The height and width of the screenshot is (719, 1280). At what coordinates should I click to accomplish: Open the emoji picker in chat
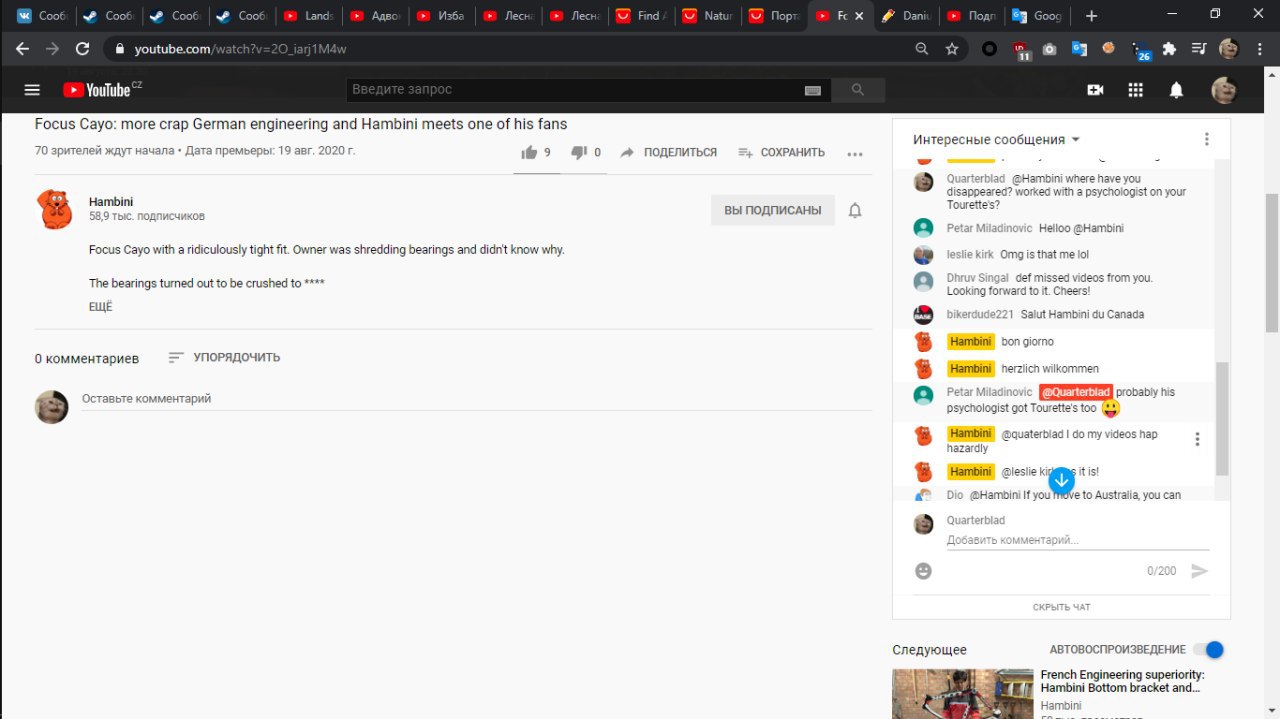[x=924, y=570]
